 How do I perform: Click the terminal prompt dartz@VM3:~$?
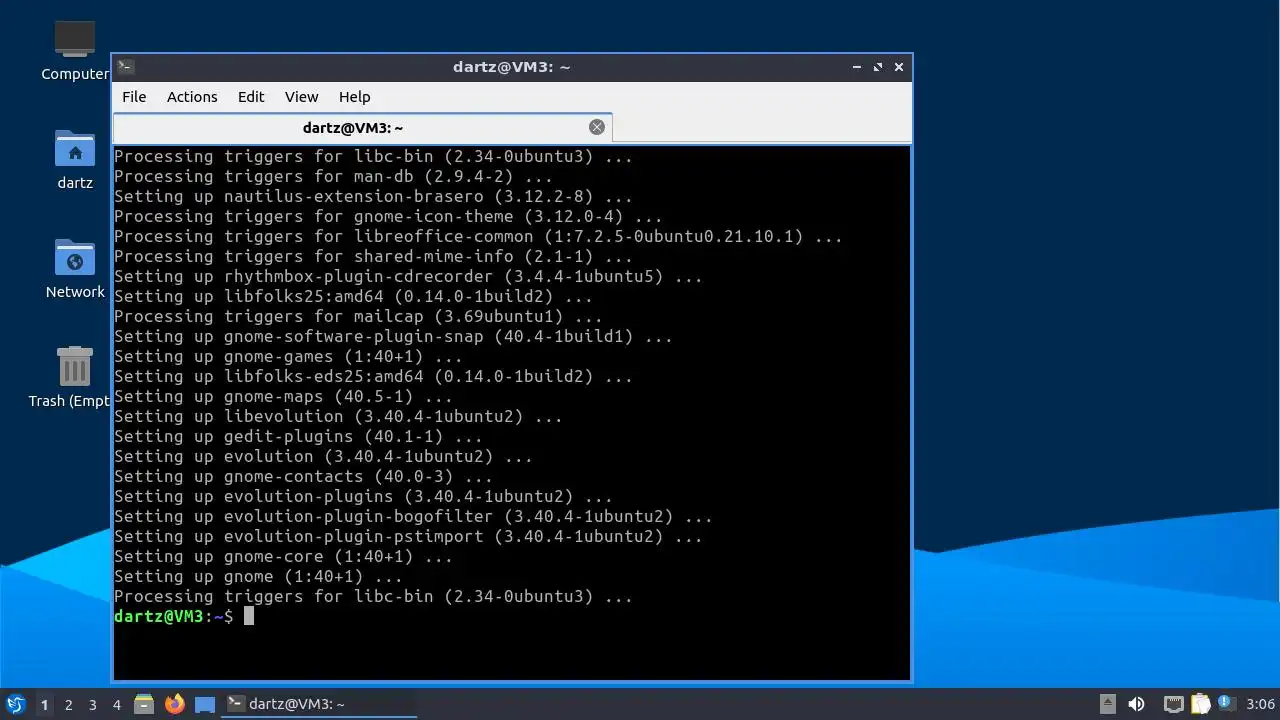pyautogui.click(x=173, y=616)
